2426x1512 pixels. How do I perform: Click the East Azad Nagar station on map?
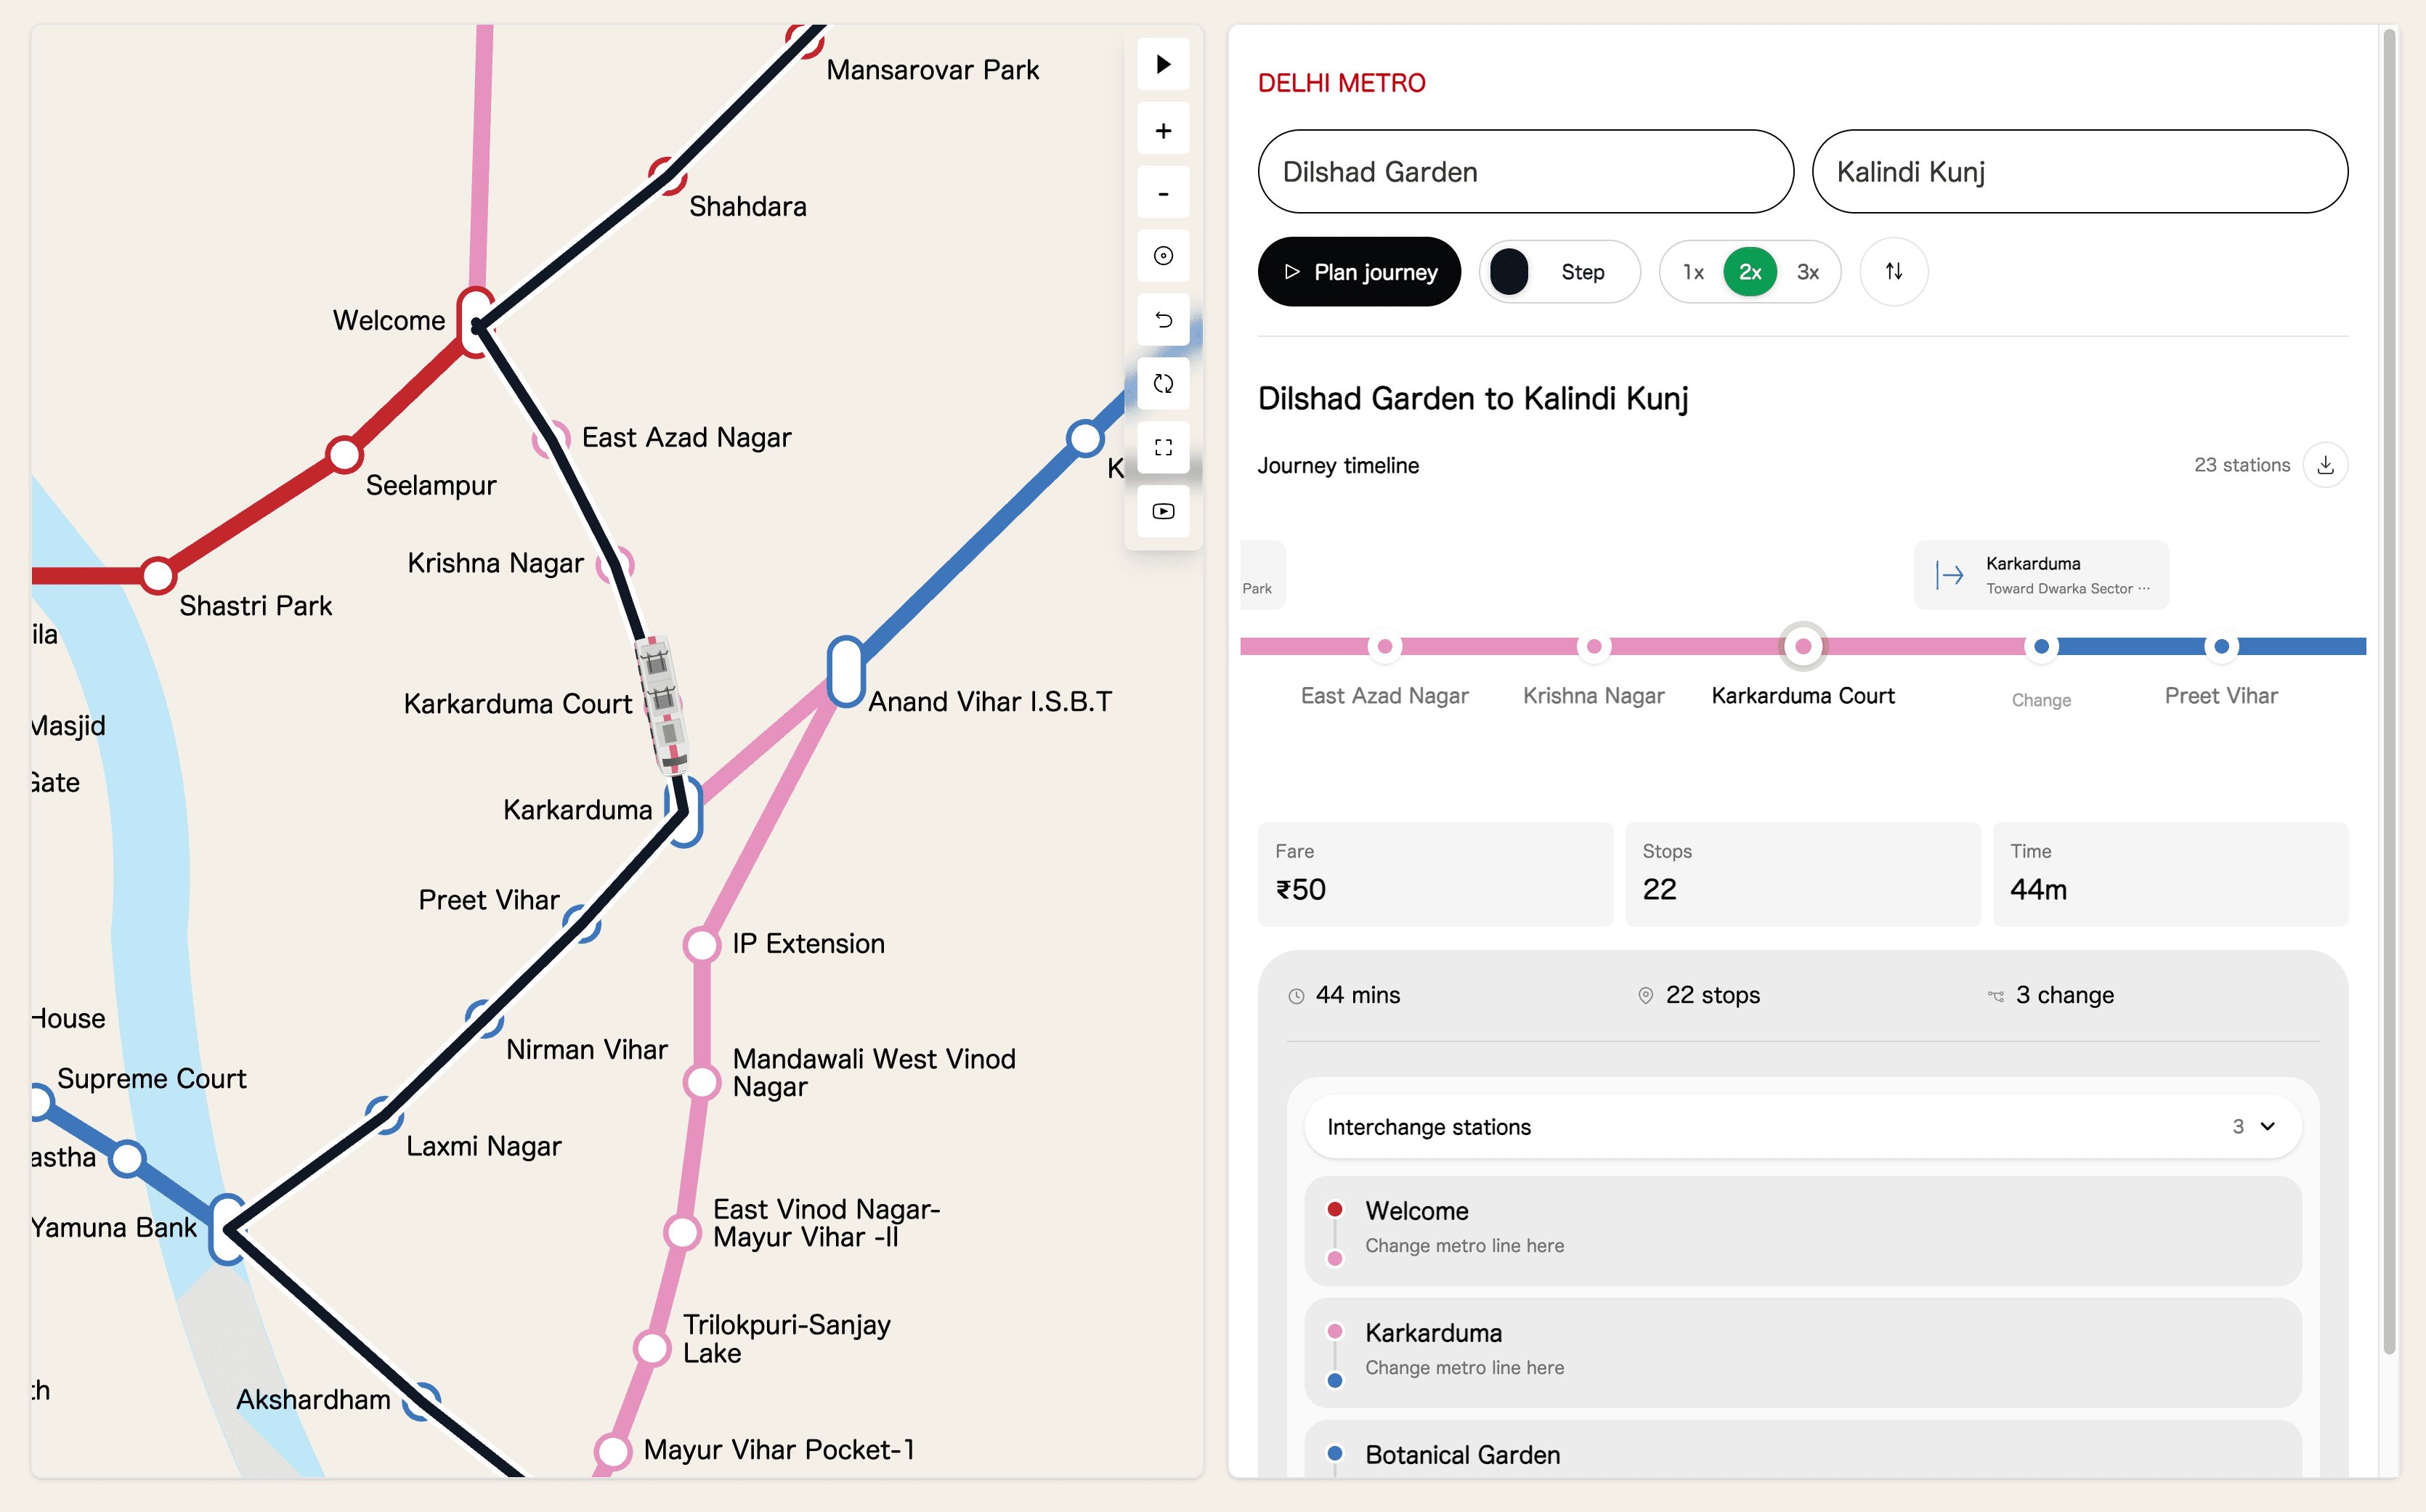click(x=552, y=438)
